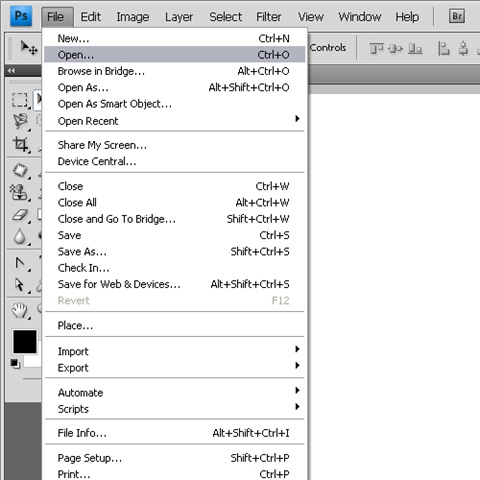The image size is (480, 480).
Task: Open the Edit menu
Action: 91,17
